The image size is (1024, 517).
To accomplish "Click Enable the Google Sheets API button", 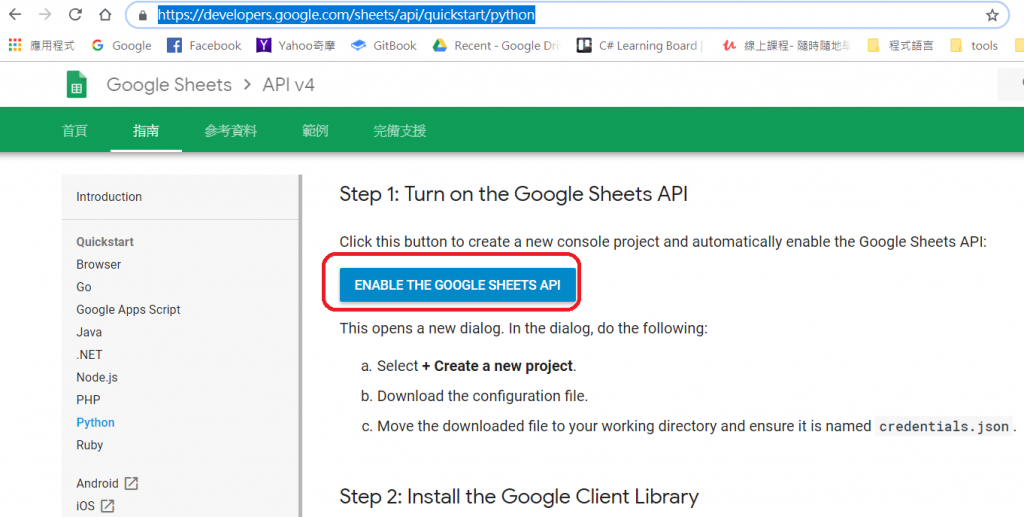I will click(x=458, y=285).
